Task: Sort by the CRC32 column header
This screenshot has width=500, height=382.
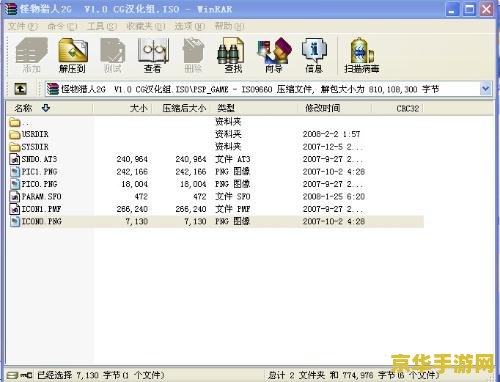Action: click(x=397, y=108)
